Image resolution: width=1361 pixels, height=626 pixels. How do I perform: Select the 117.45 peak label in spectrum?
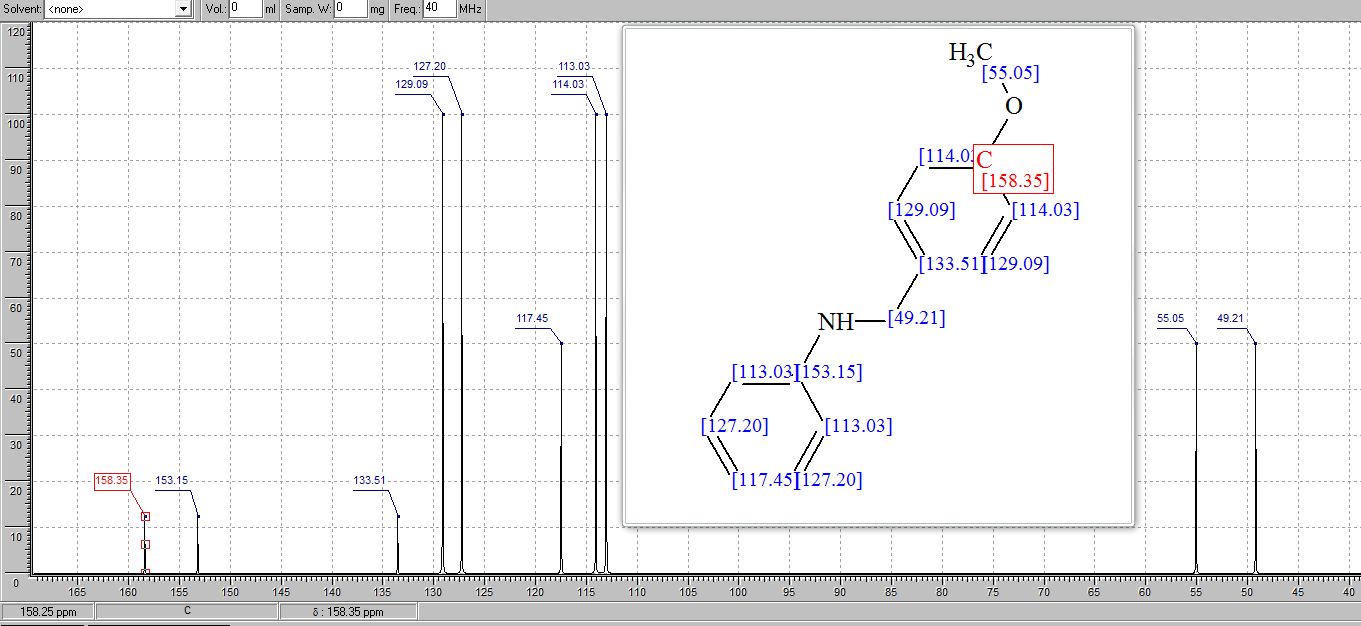[532, 319]
